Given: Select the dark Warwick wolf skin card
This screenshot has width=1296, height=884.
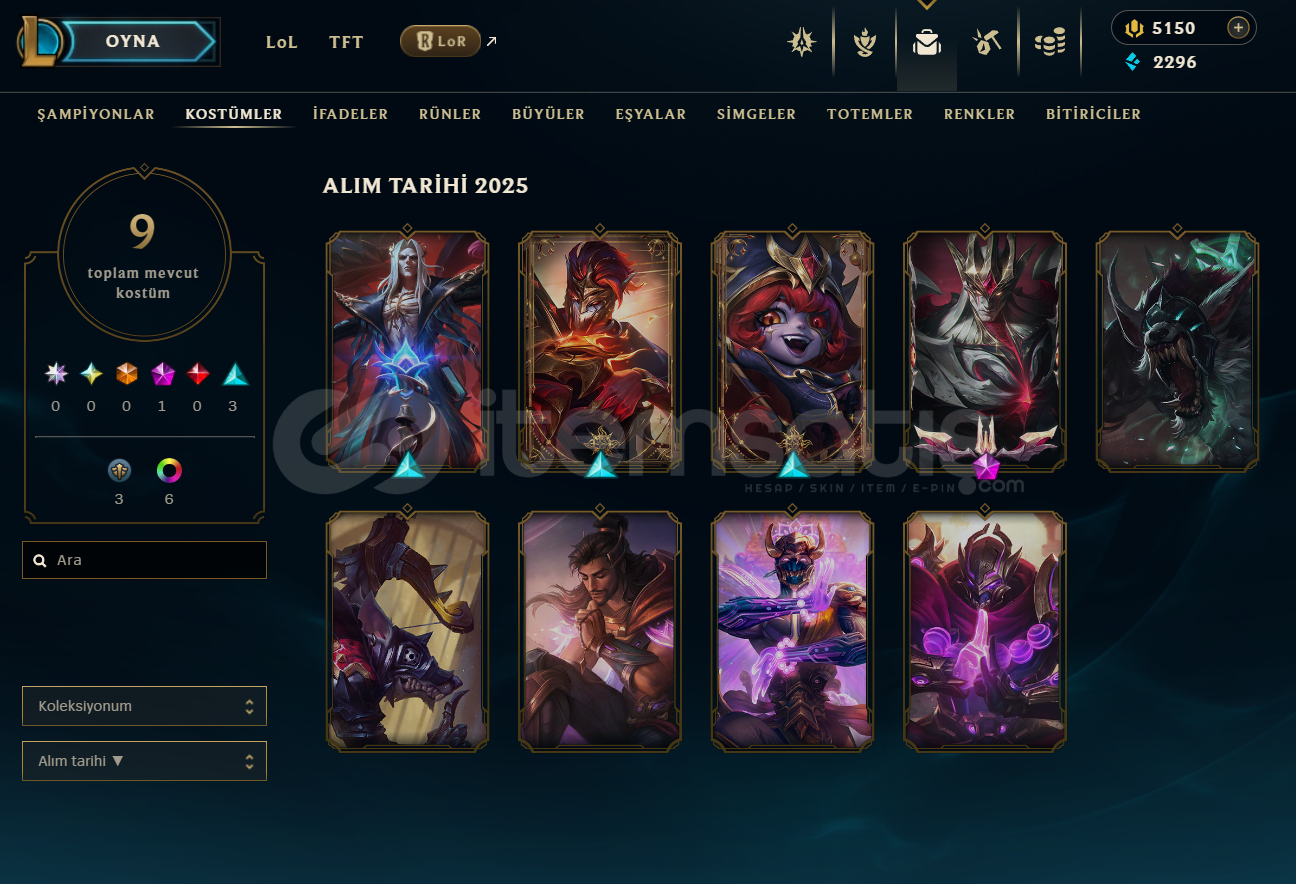Looking at the screenshot, I should point(1177,350).
